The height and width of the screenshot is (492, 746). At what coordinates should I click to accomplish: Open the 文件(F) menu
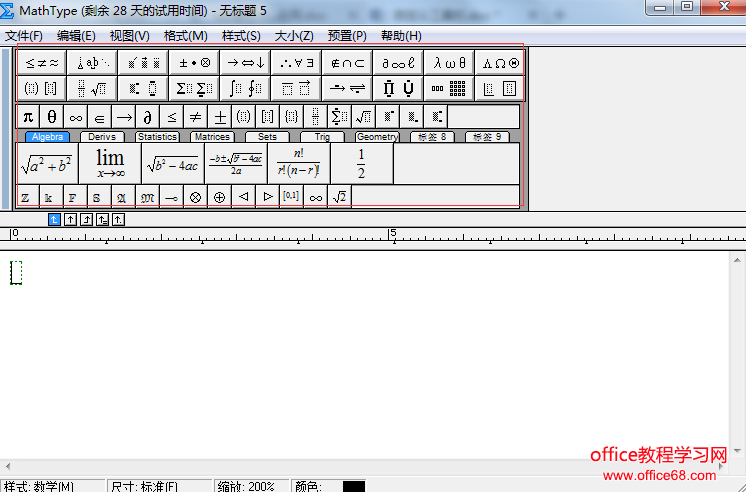tap(23, 36)
